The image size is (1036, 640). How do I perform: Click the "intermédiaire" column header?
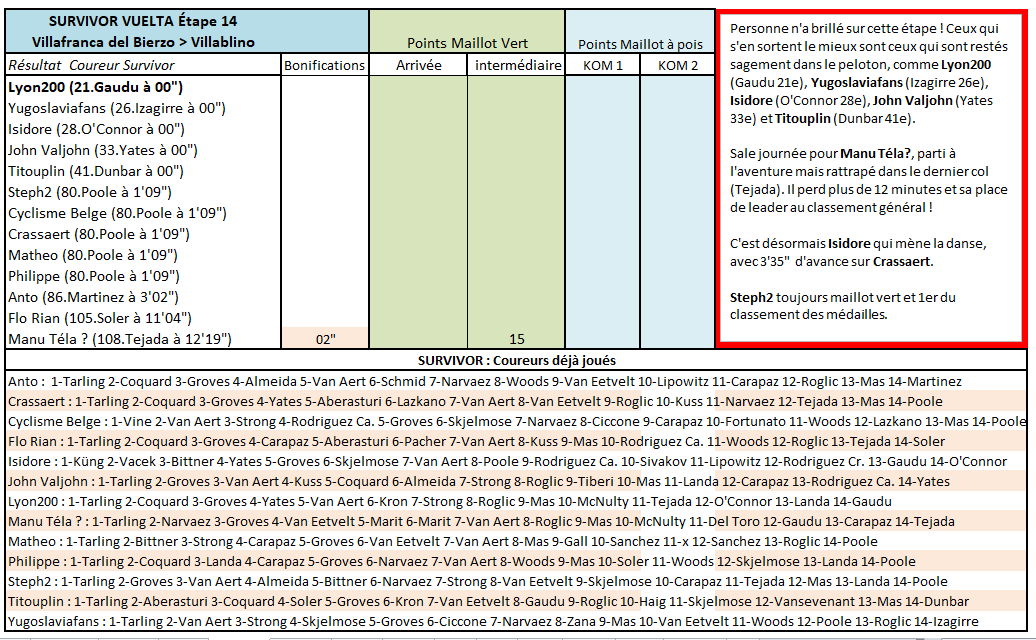click(517, 65)
